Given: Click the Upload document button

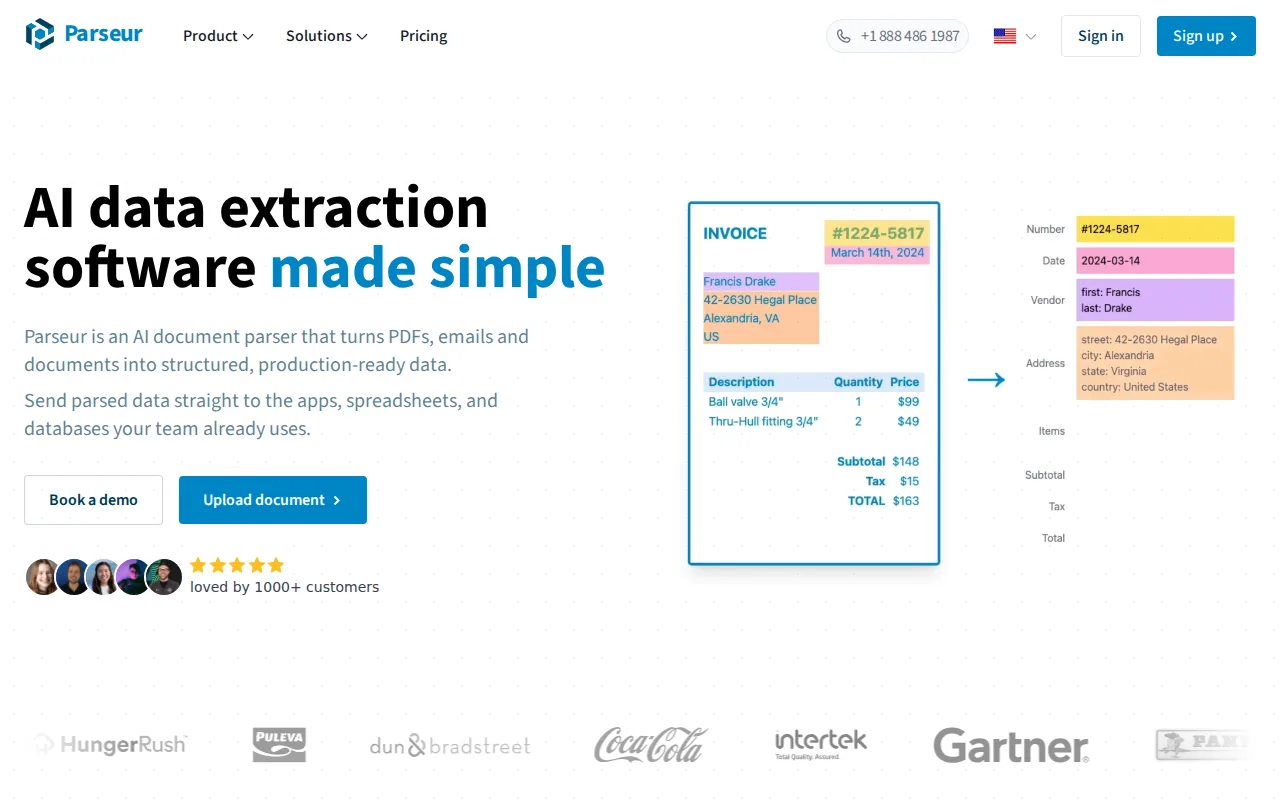Looking at the screenshot, I should pyautogui.click(x=273, y=500).
